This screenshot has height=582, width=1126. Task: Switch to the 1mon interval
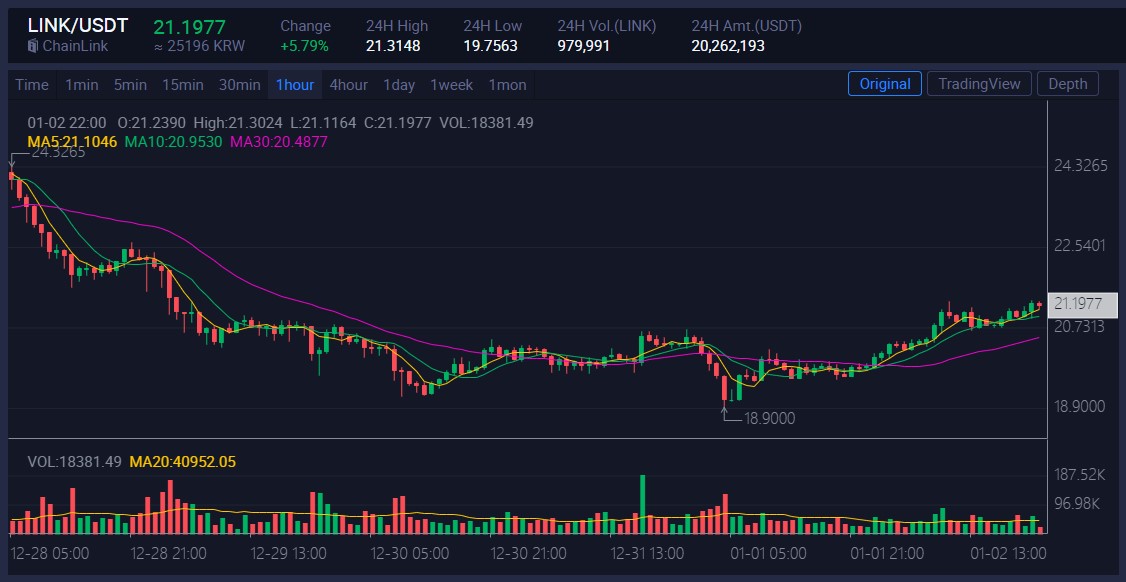click(x=507, y=85)
